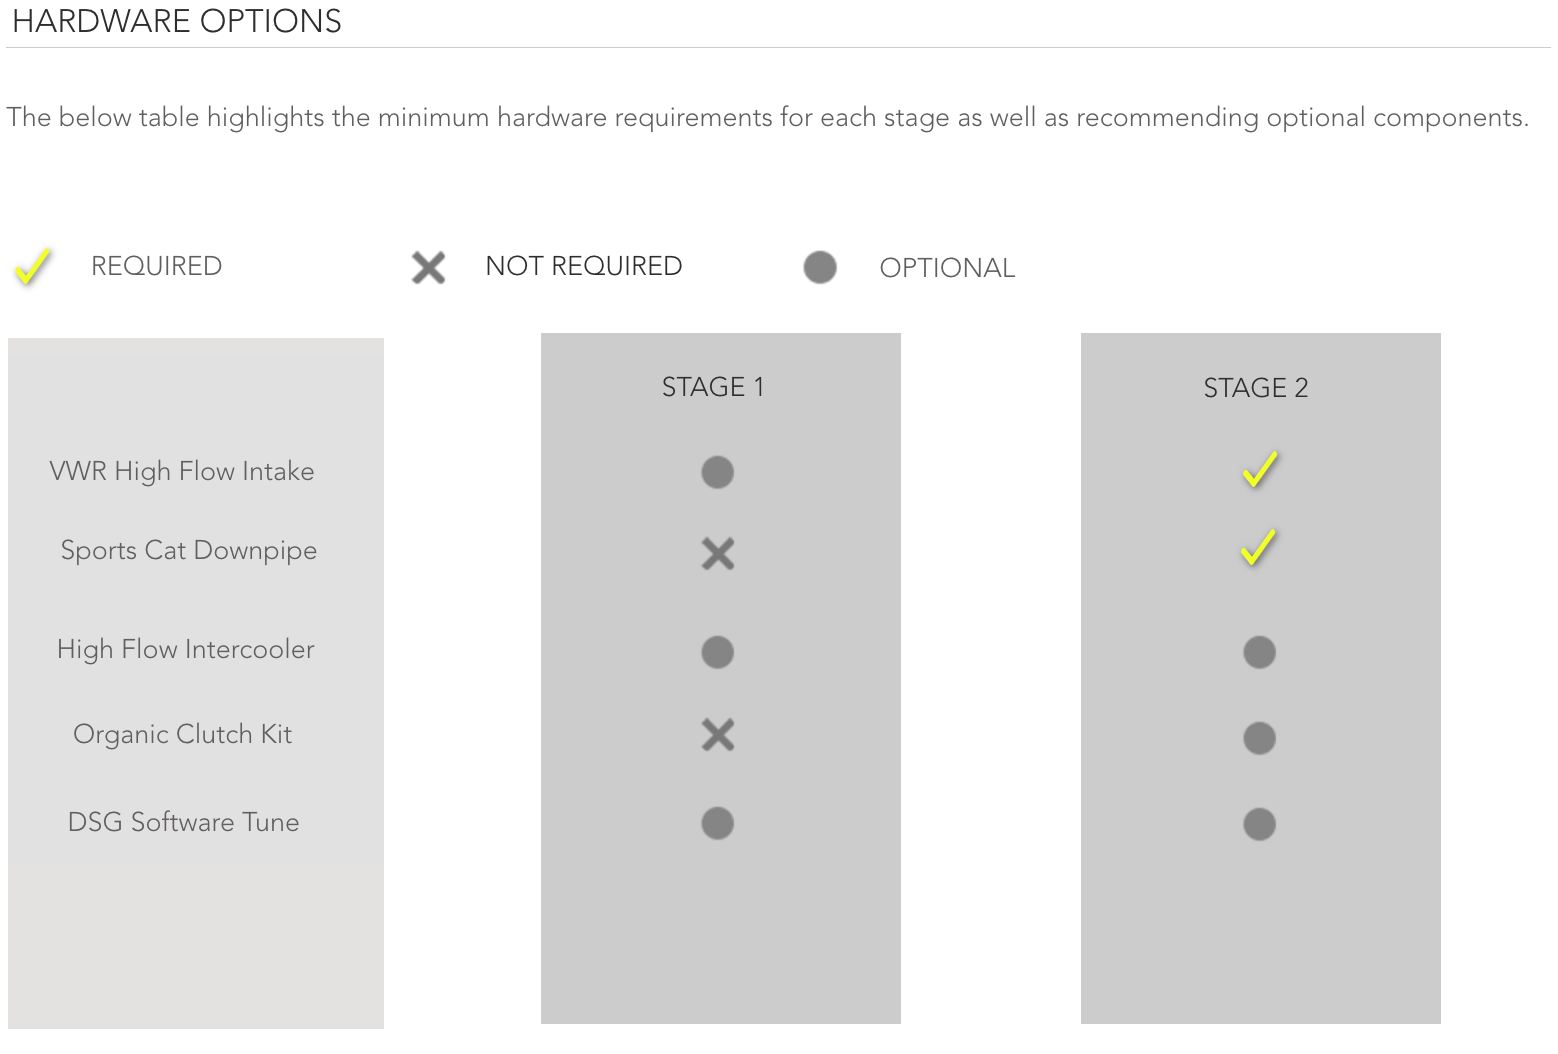The height and width of the screenshot is (1054, 1558).
Task: Click the X icon beside NOT REQUIRED
Action: [429, 267]
